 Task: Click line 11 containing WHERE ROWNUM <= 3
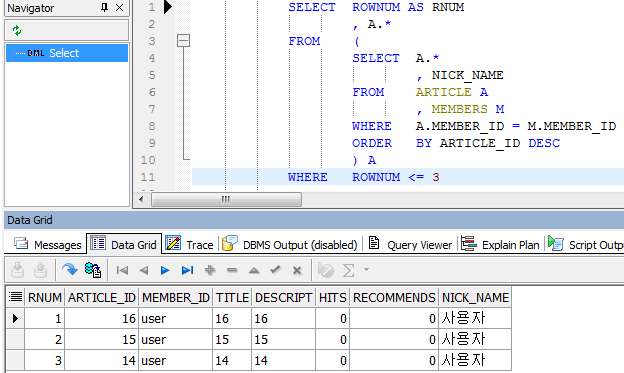click(x=408, y=177)
